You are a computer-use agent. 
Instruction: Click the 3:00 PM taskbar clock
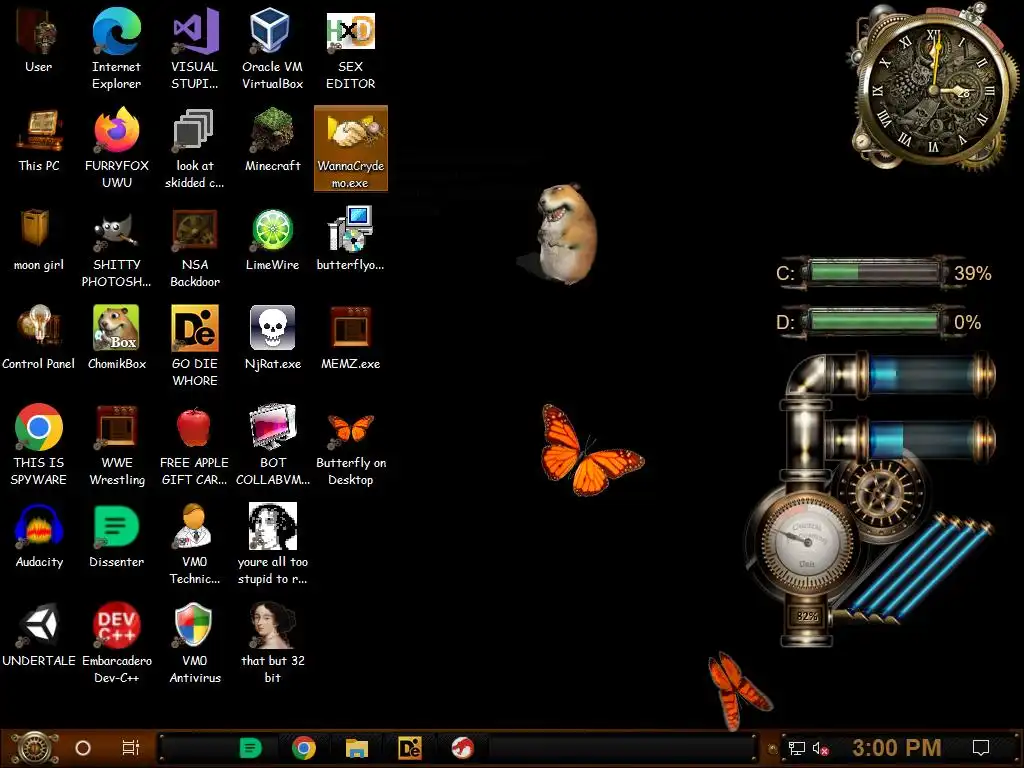[897, 748]
